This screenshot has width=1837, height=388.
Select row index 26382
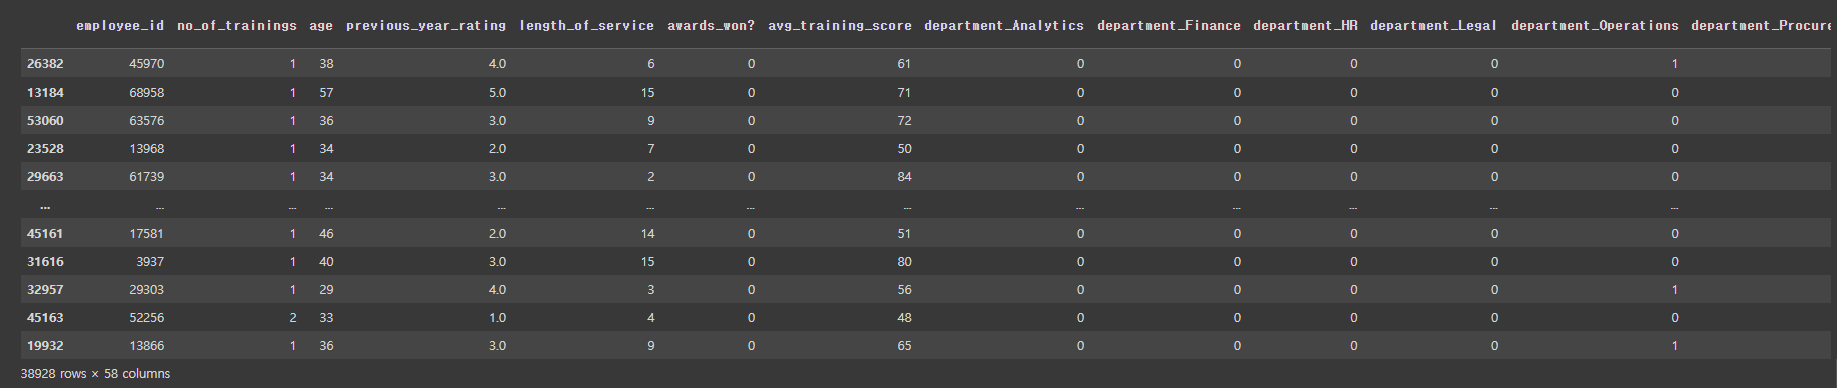[45, 63]
